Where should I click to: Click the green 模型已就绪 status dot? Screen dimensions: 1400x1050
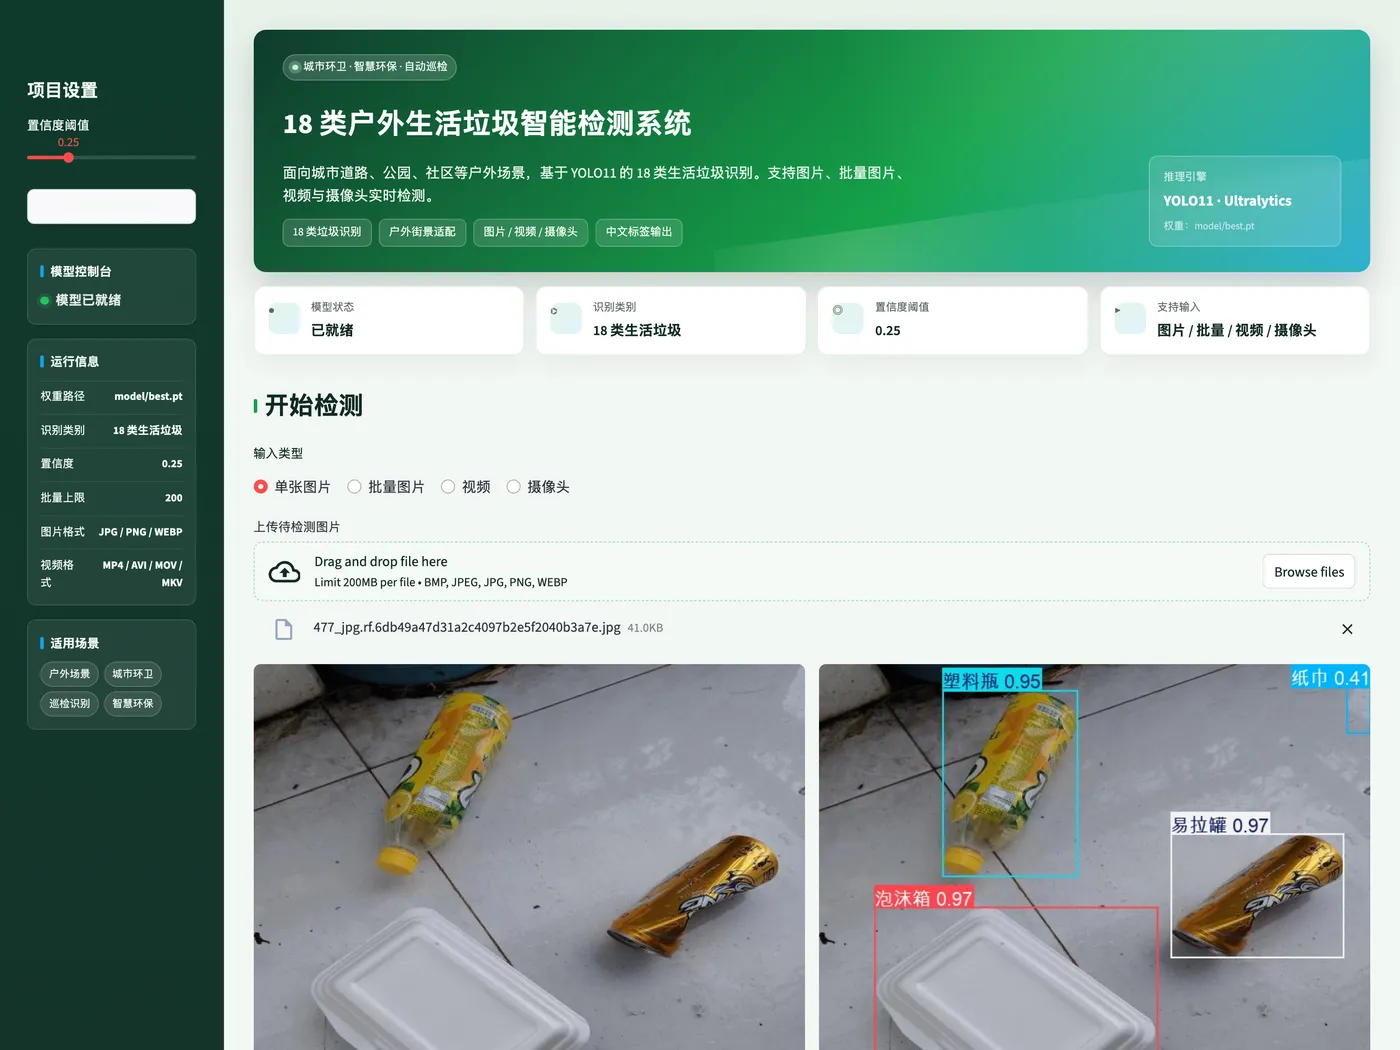point(45,300)
